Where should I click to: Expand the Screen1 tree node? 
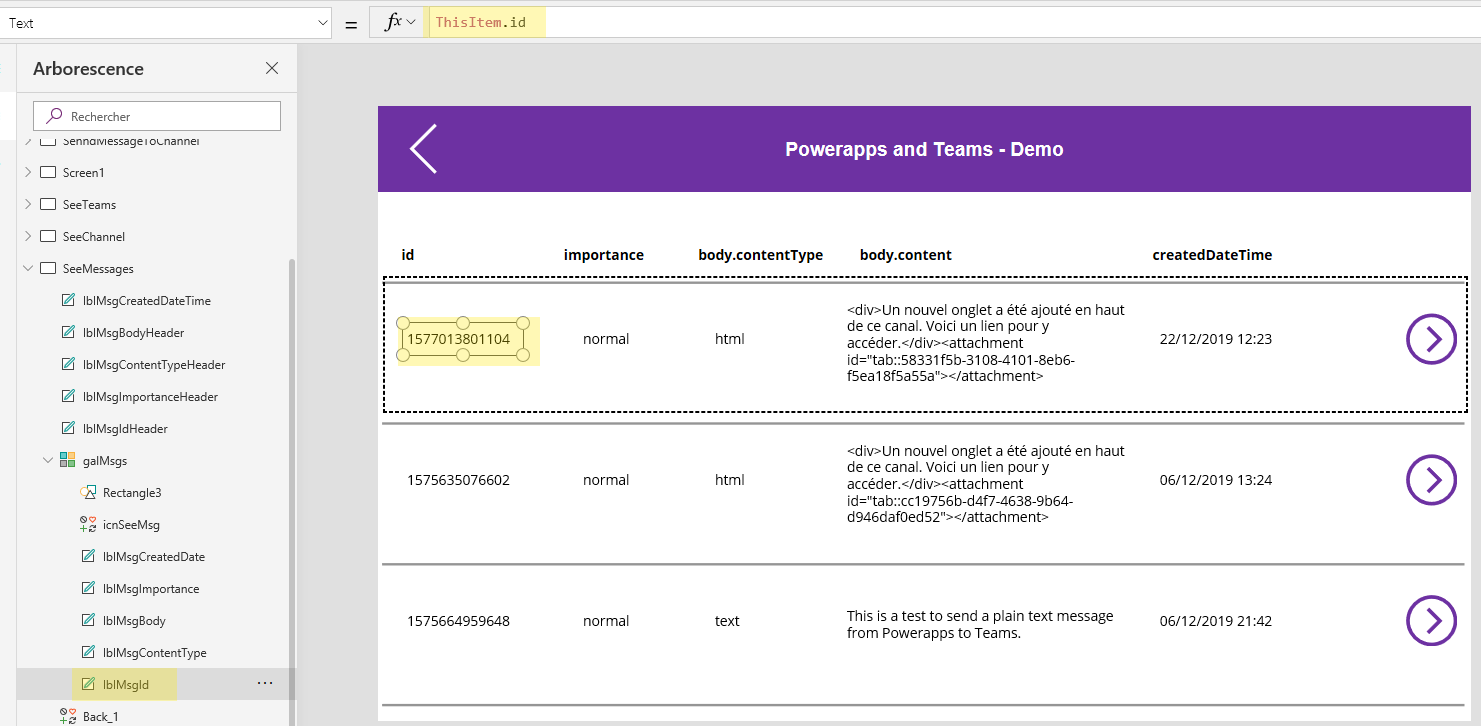(26, 172)
